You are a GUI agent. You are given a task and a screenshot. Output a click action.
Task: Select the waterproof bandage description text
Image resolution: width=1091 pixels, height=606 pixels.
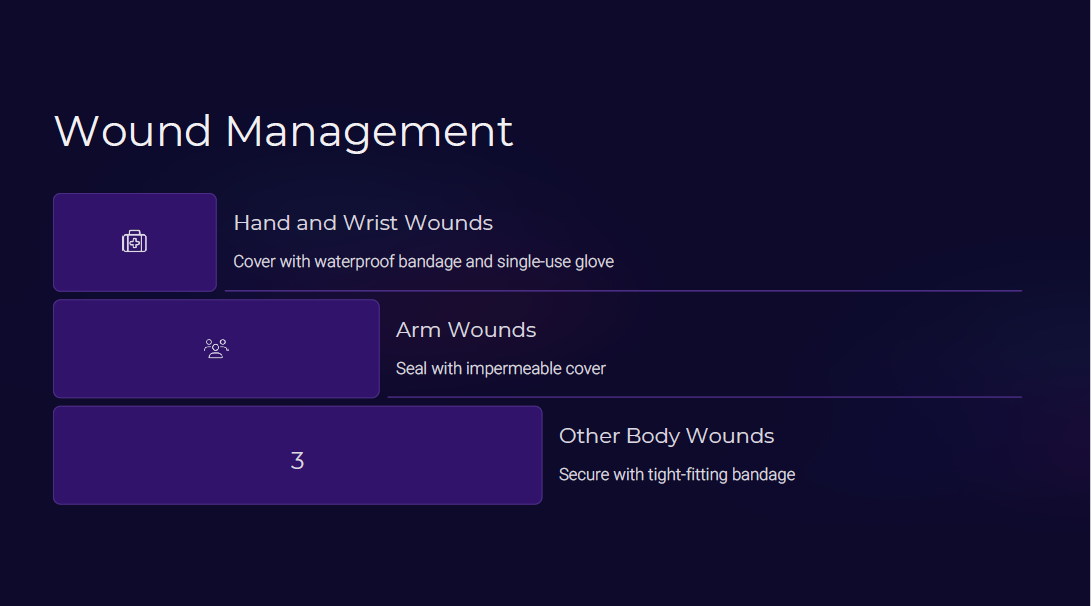(424, 262)
